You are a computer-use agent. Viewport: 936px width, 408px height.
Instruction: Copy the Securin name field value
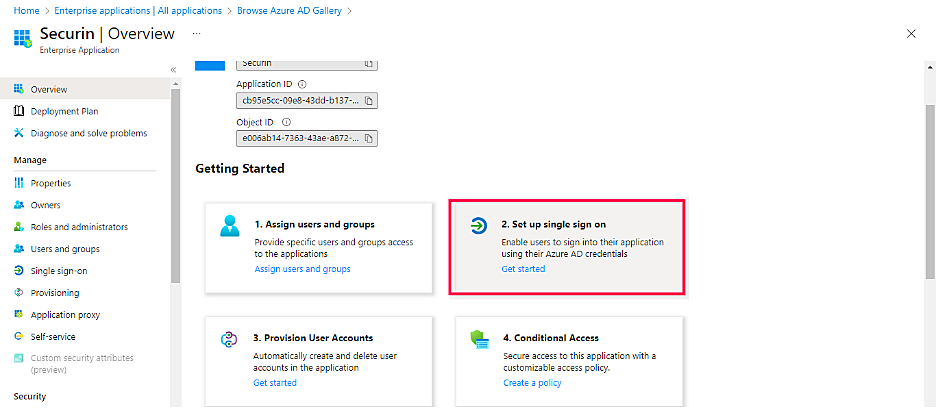(369, 63)
